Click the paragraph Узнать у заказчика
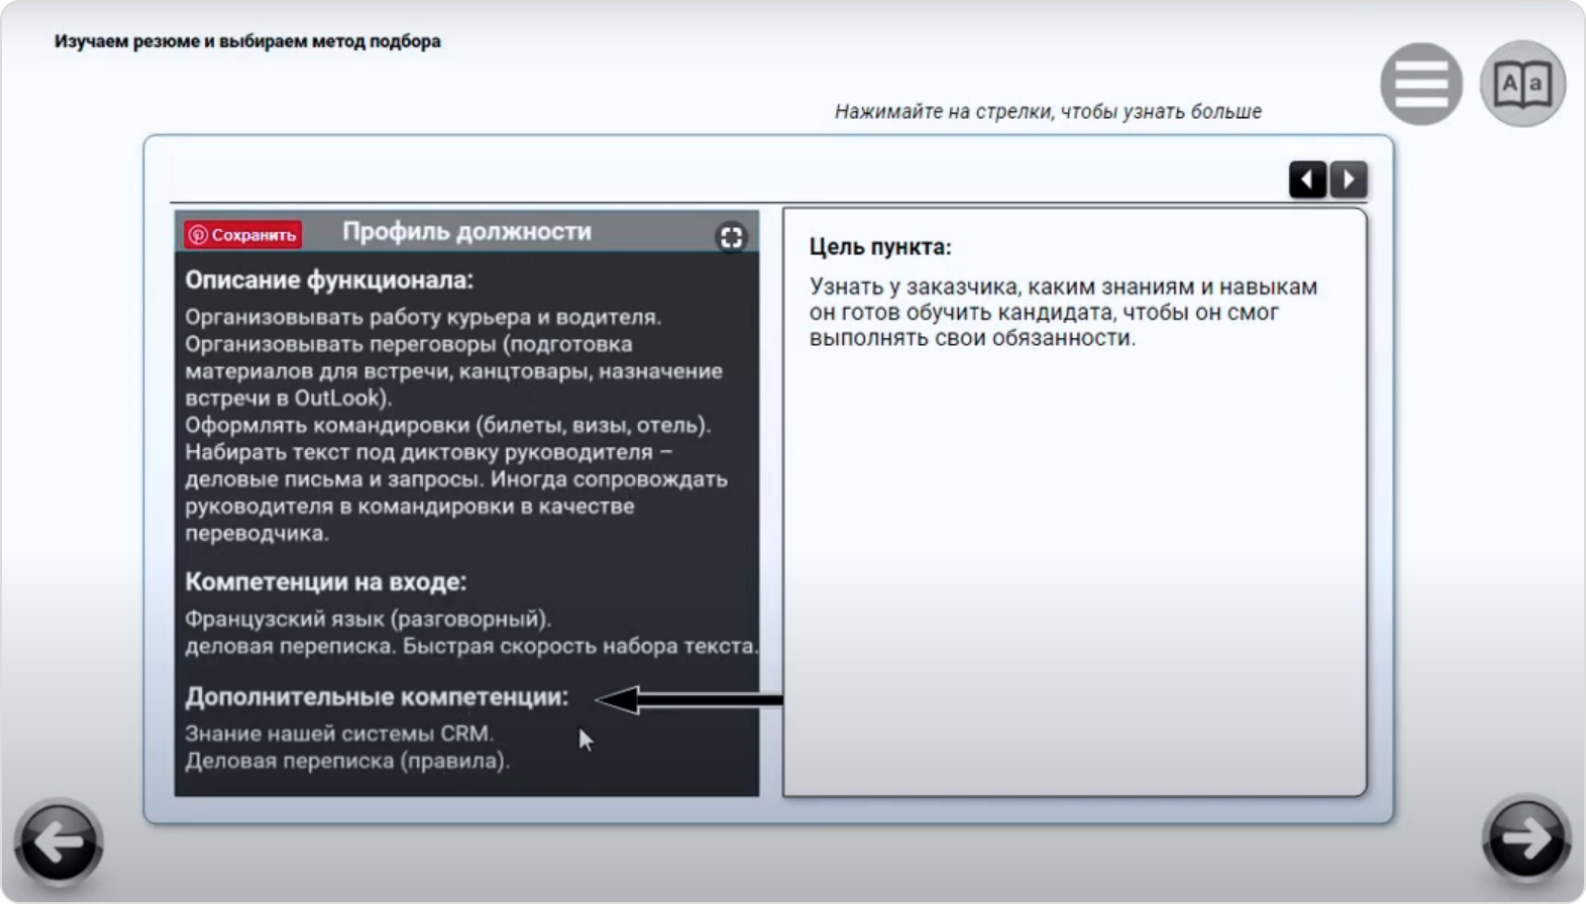This screenshot has width=1586, height=904. [1063, 312]
